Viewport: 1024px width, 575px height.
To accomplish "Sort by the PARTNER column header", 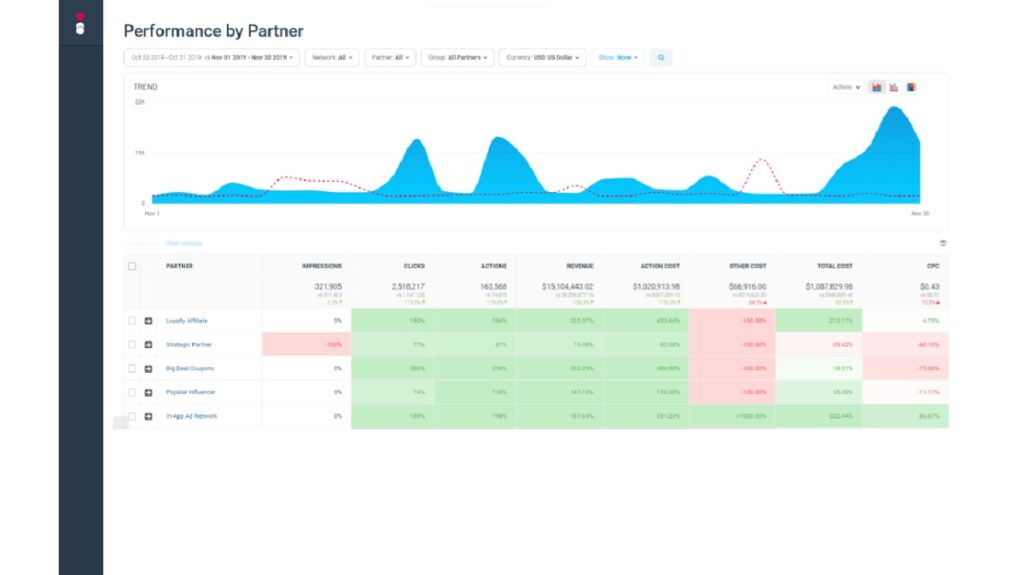I will (180, 266).
